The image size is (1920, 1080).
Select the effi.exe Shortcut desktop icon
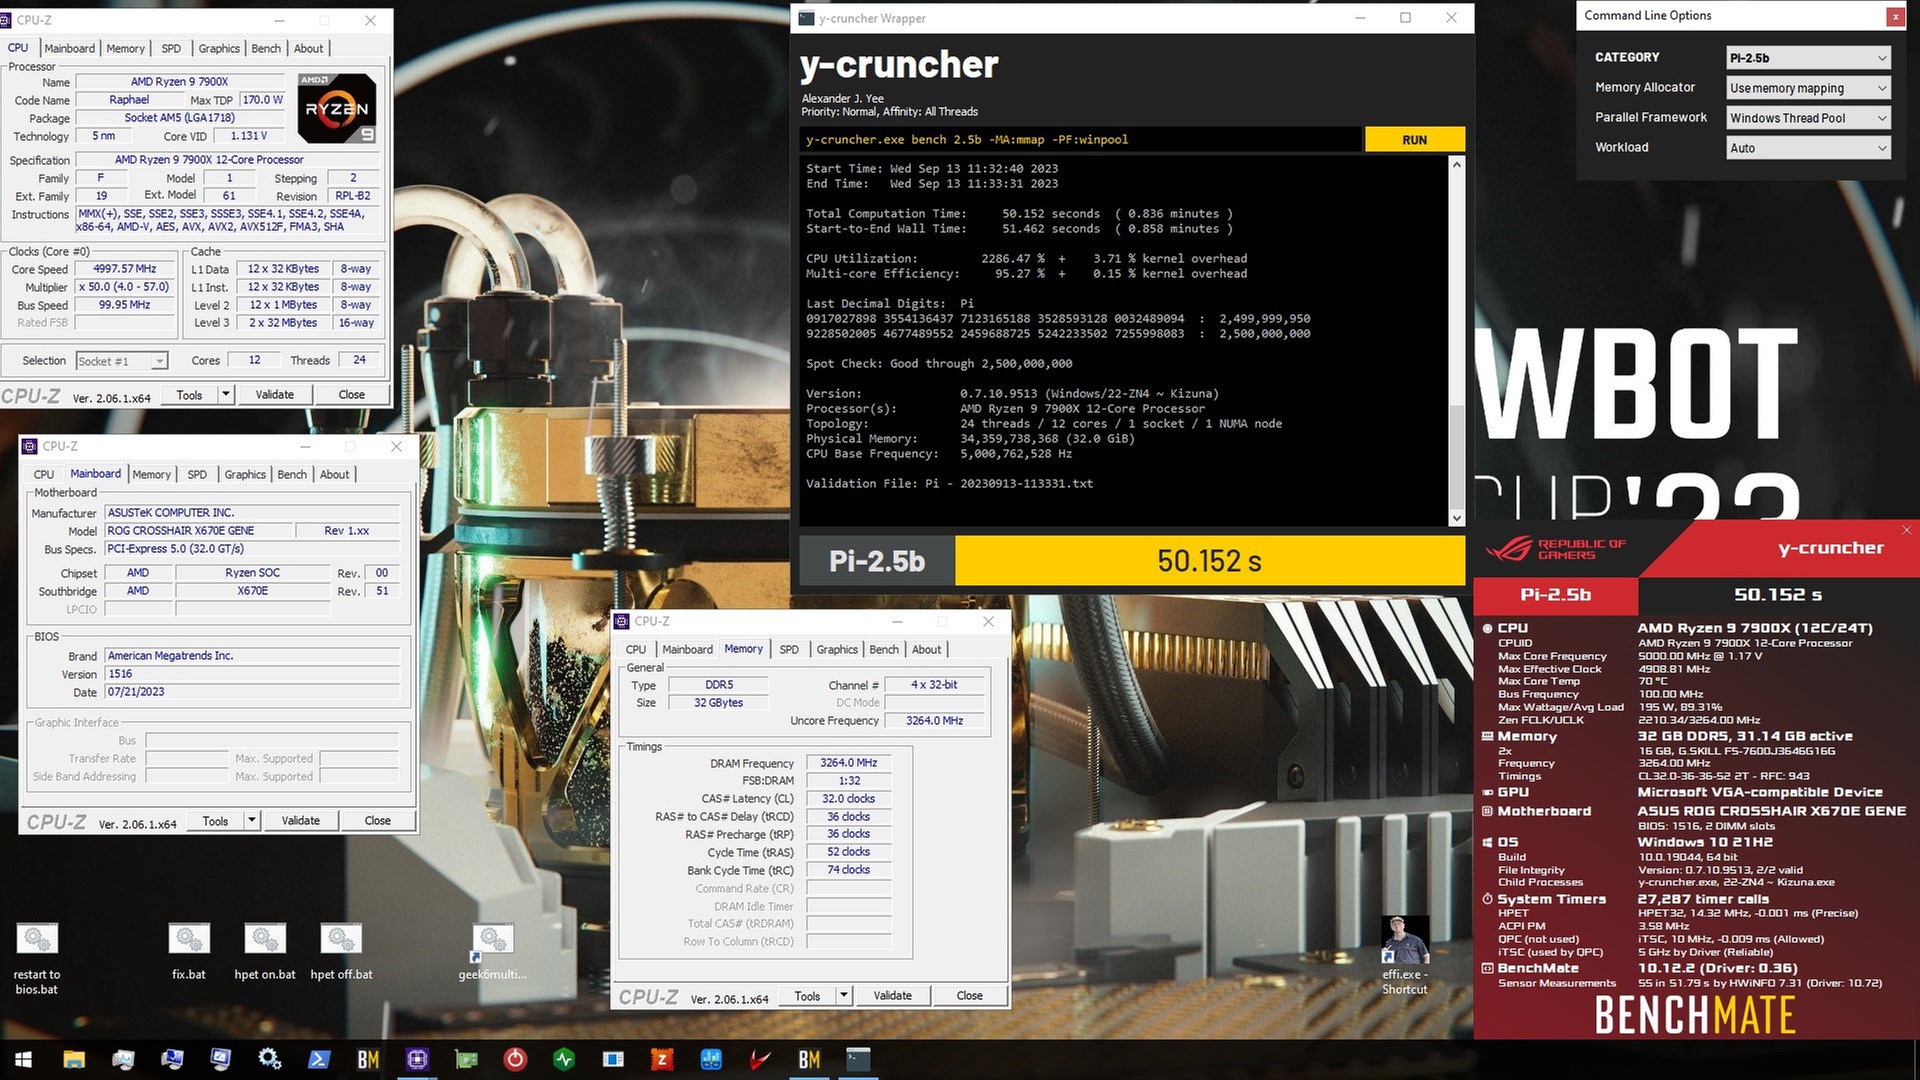[1405, 955]
